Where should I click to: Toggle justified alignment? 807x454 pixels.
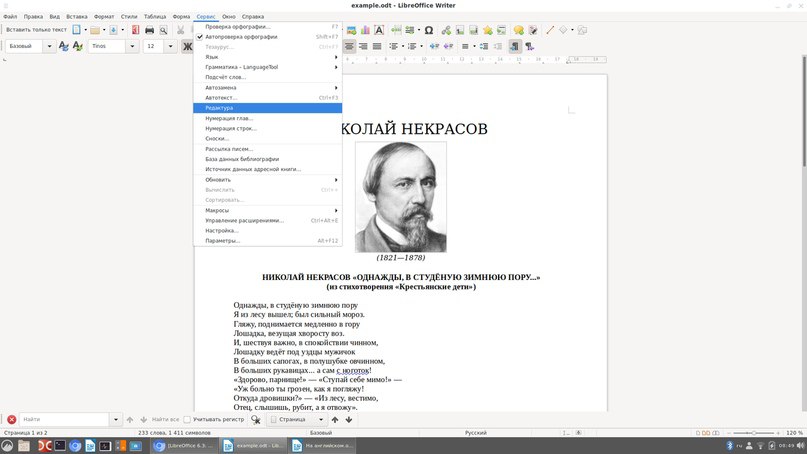point(377,46)
